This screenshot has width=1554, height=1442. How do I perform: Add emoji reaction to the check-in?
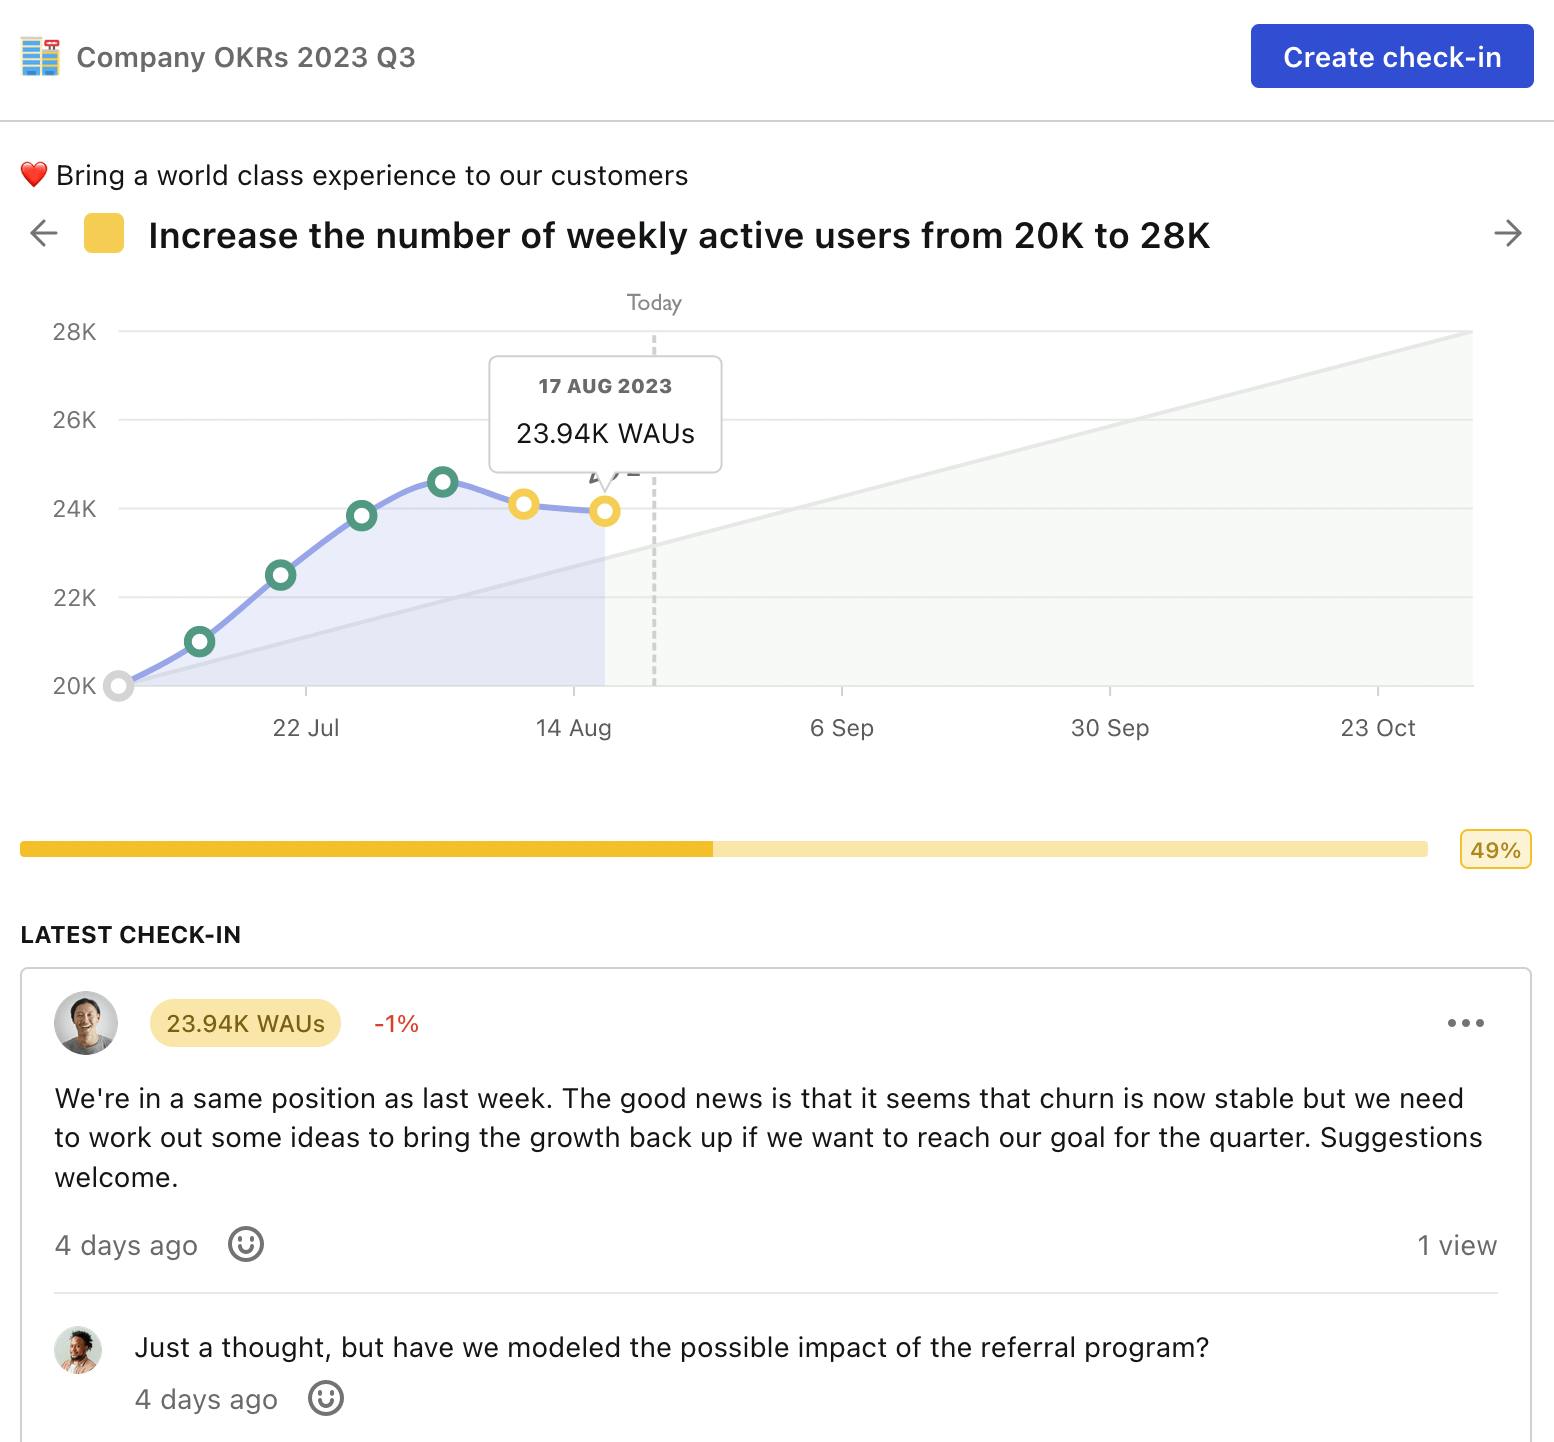(x=246, y=1244)
